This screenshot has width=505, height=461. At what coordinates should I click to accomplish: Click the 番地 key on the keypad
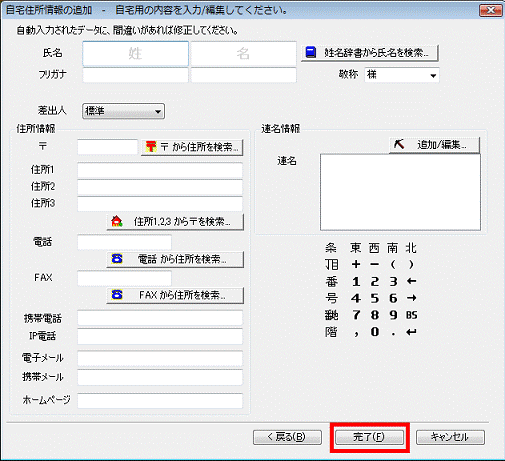(x=332, y=315)
